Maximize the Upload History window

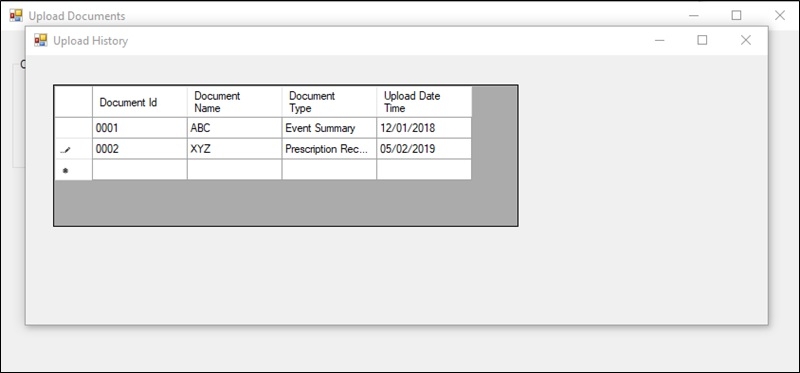[x=703, y=40]
